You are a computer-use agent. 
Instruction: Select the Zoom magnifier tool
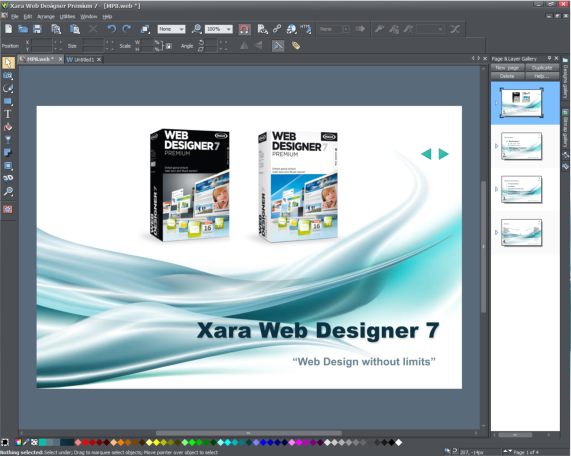click(8, 191)
